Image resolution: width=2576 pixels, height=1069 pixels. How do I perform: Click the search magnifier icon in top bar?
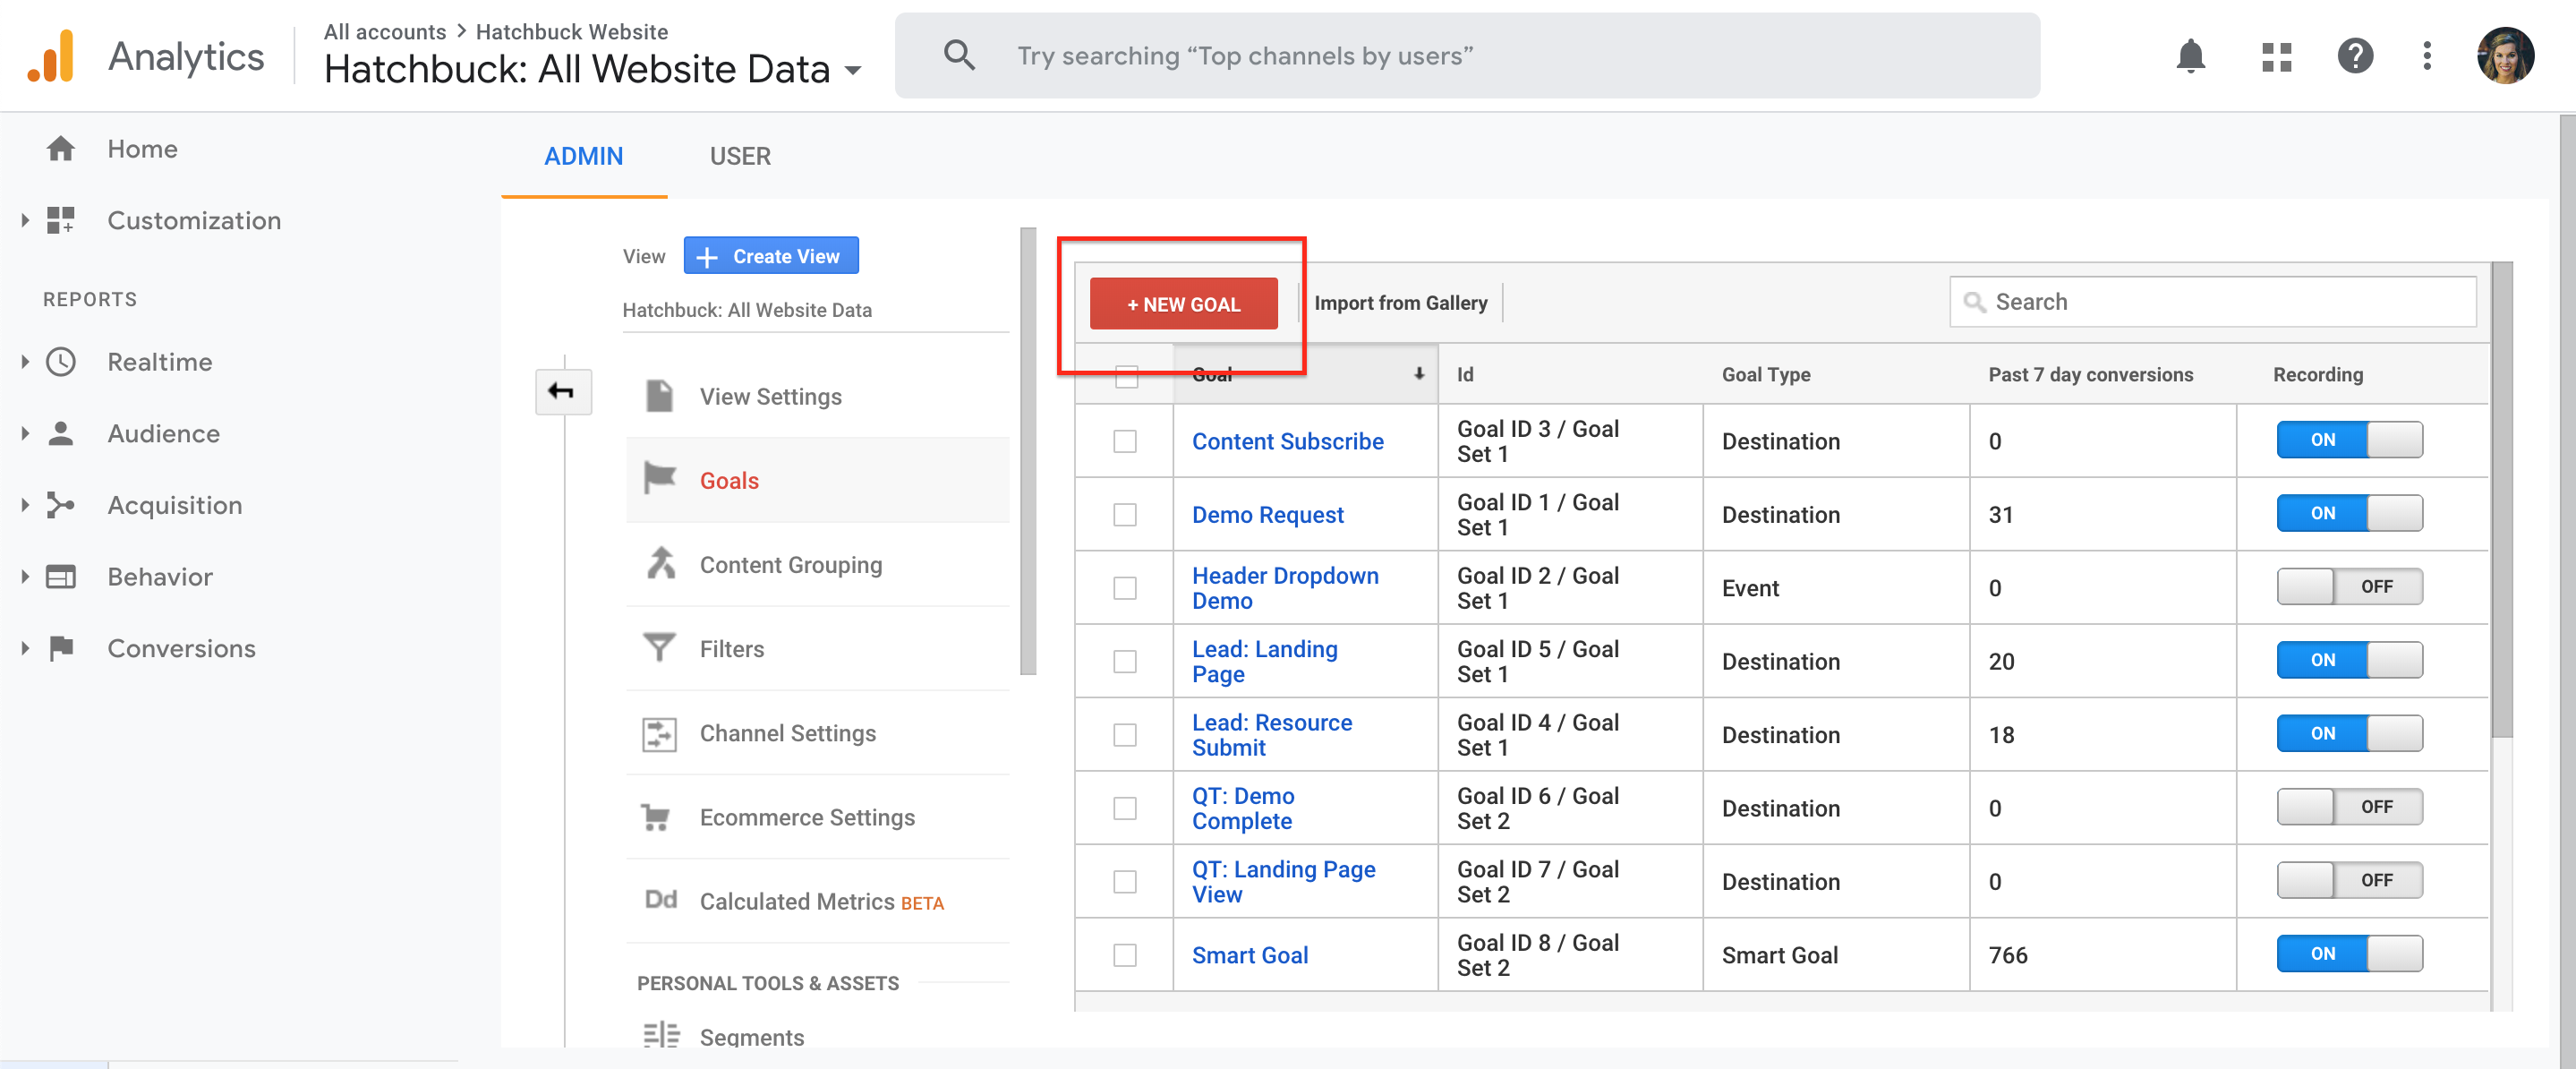(959, 56)
